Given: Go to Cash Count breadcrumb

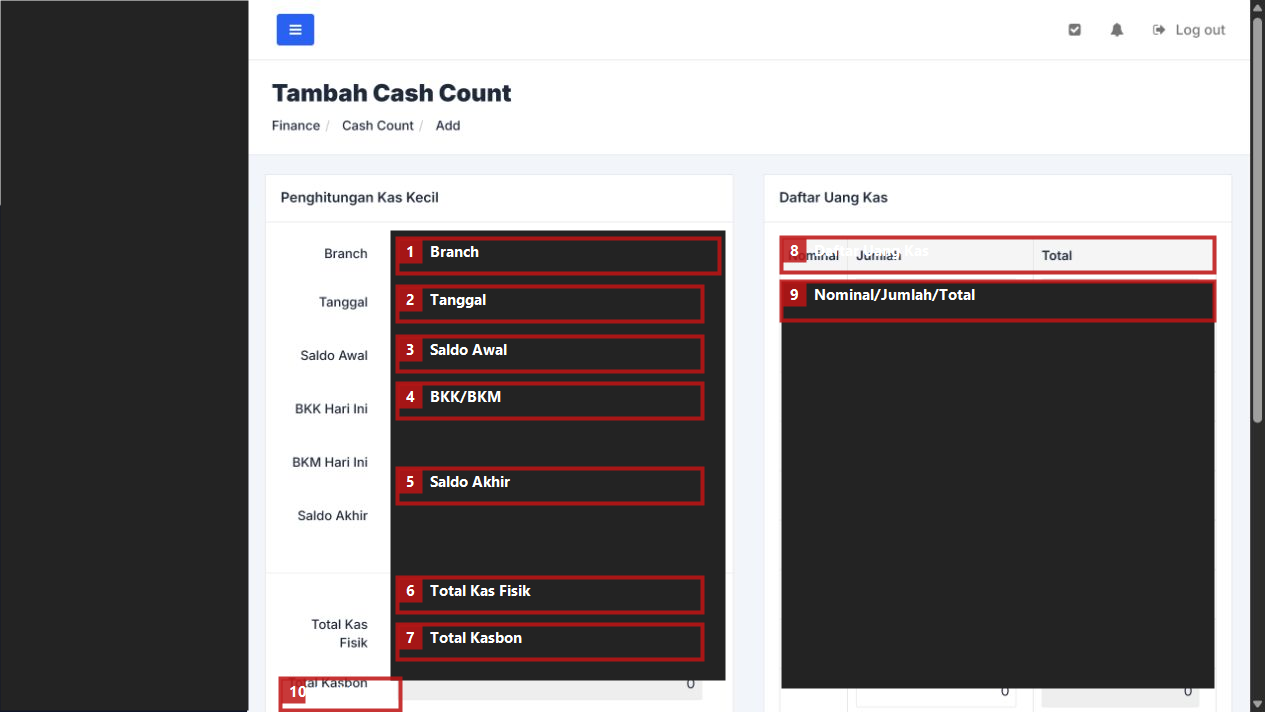Looking at the screenshot, I should pos(378,125).
